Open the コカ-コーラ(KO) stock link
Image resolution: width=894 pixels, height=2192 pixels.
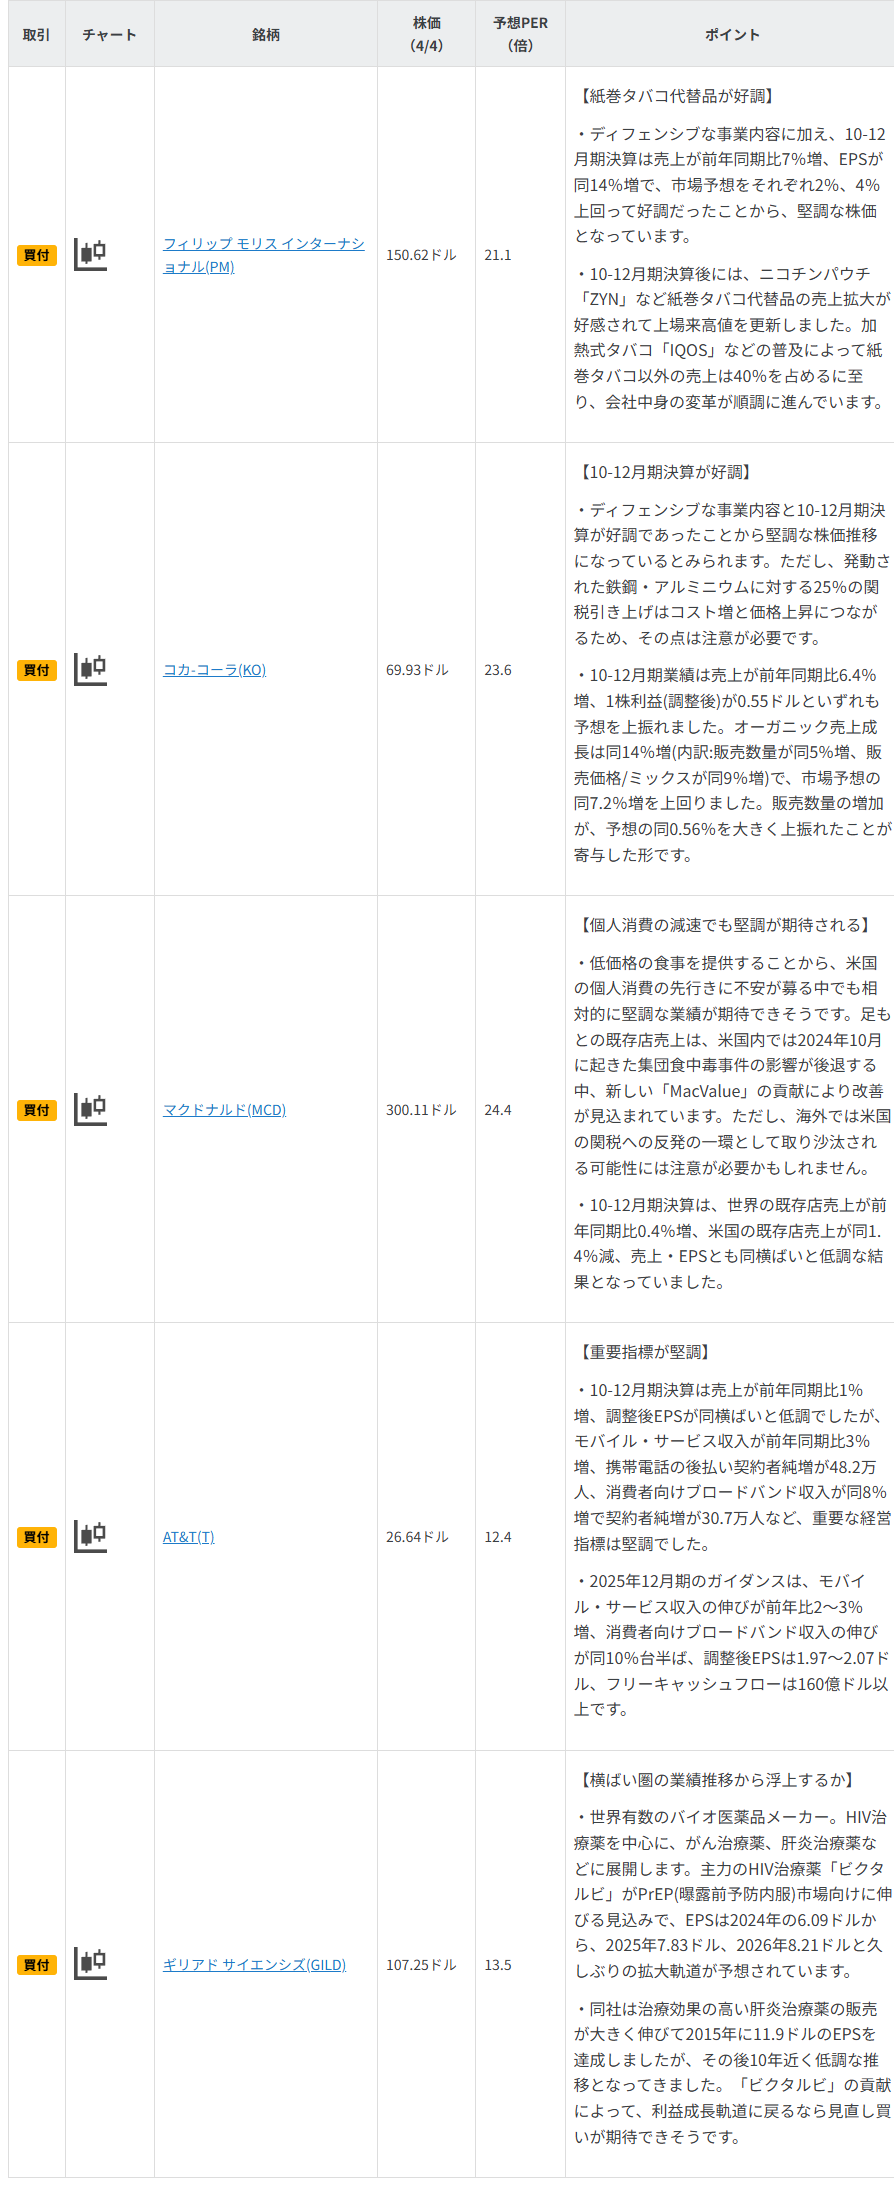pos(214,670)
